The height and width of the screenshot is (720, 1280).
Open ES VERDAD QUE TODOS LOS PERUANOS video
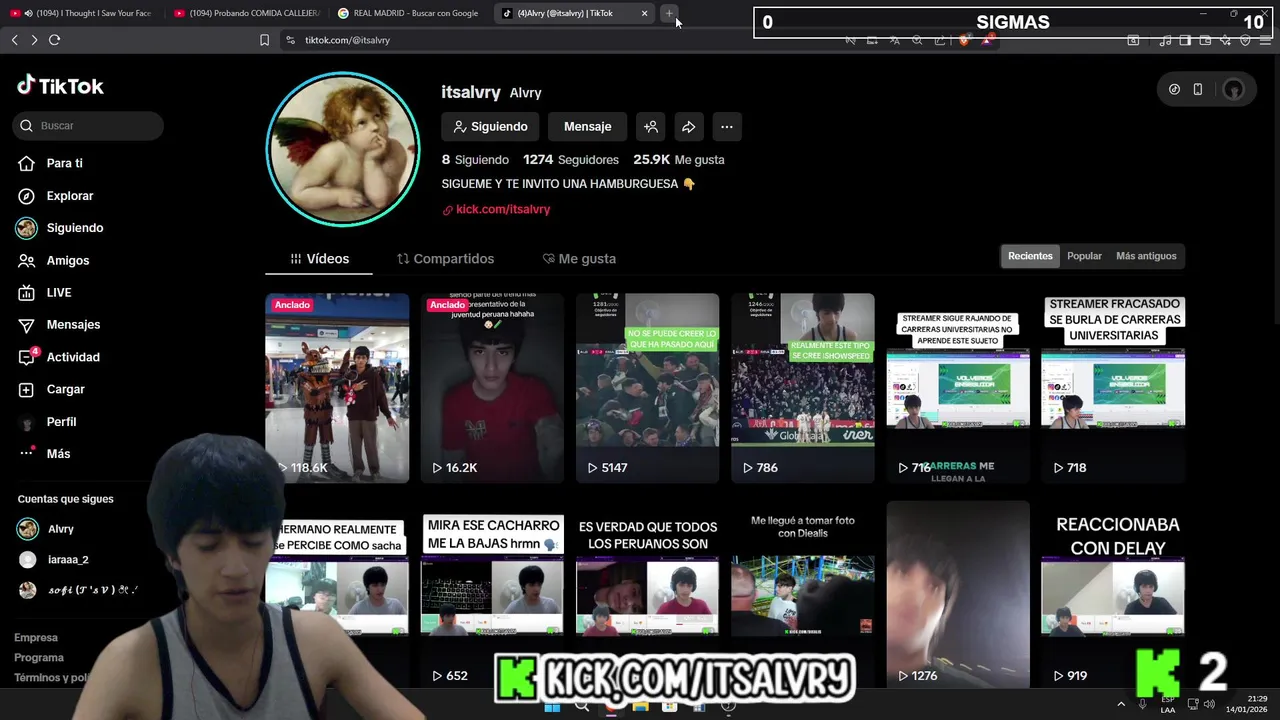(x=647, y=594)
